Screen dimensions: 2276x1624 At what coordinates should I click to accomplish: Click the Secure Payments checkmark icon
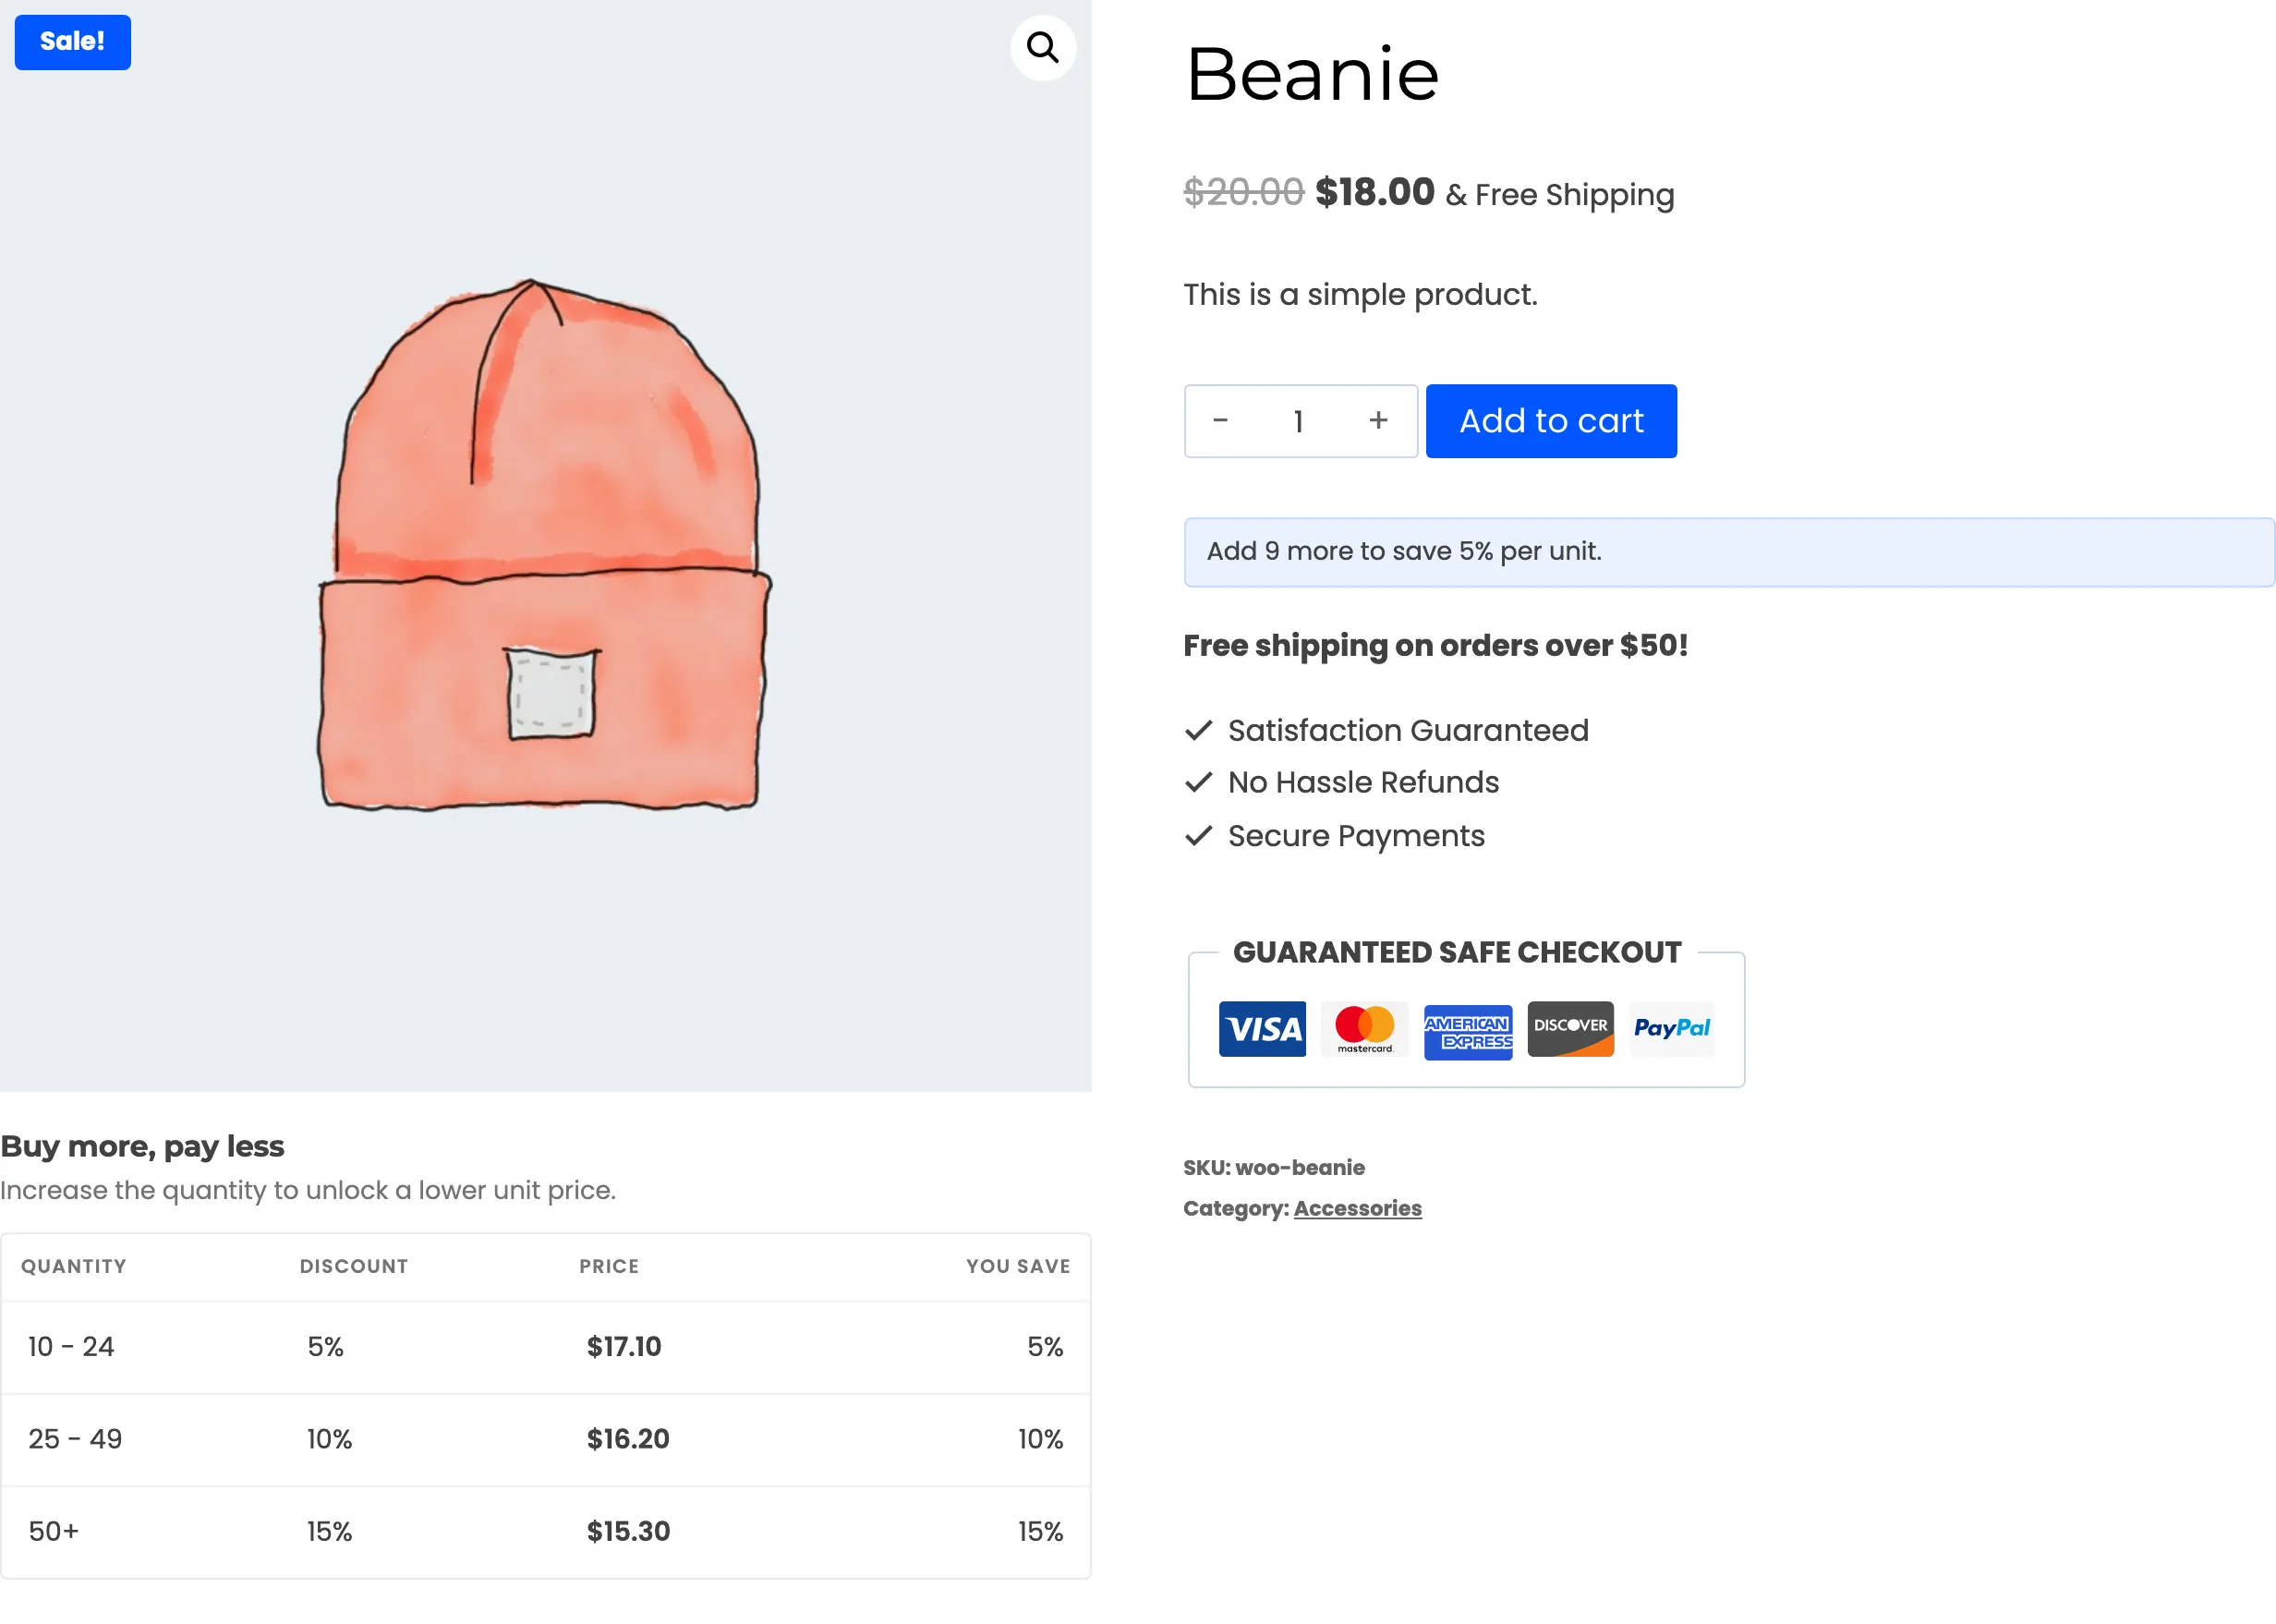[1198, 835]
